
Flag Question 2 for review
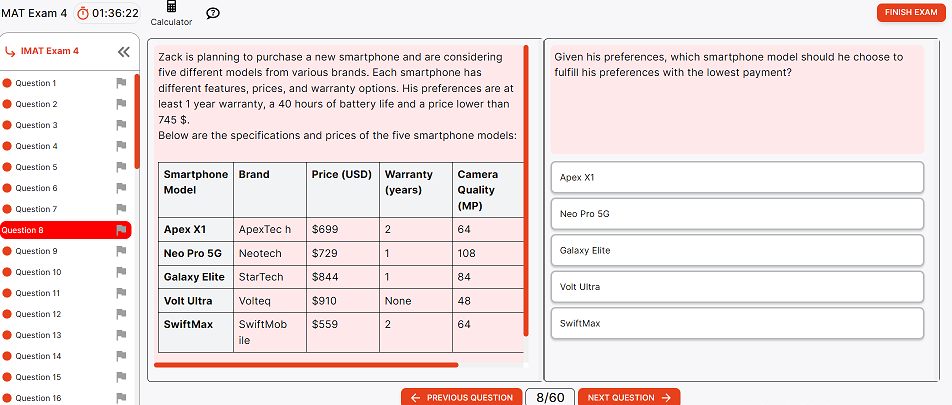pos(121,104)
